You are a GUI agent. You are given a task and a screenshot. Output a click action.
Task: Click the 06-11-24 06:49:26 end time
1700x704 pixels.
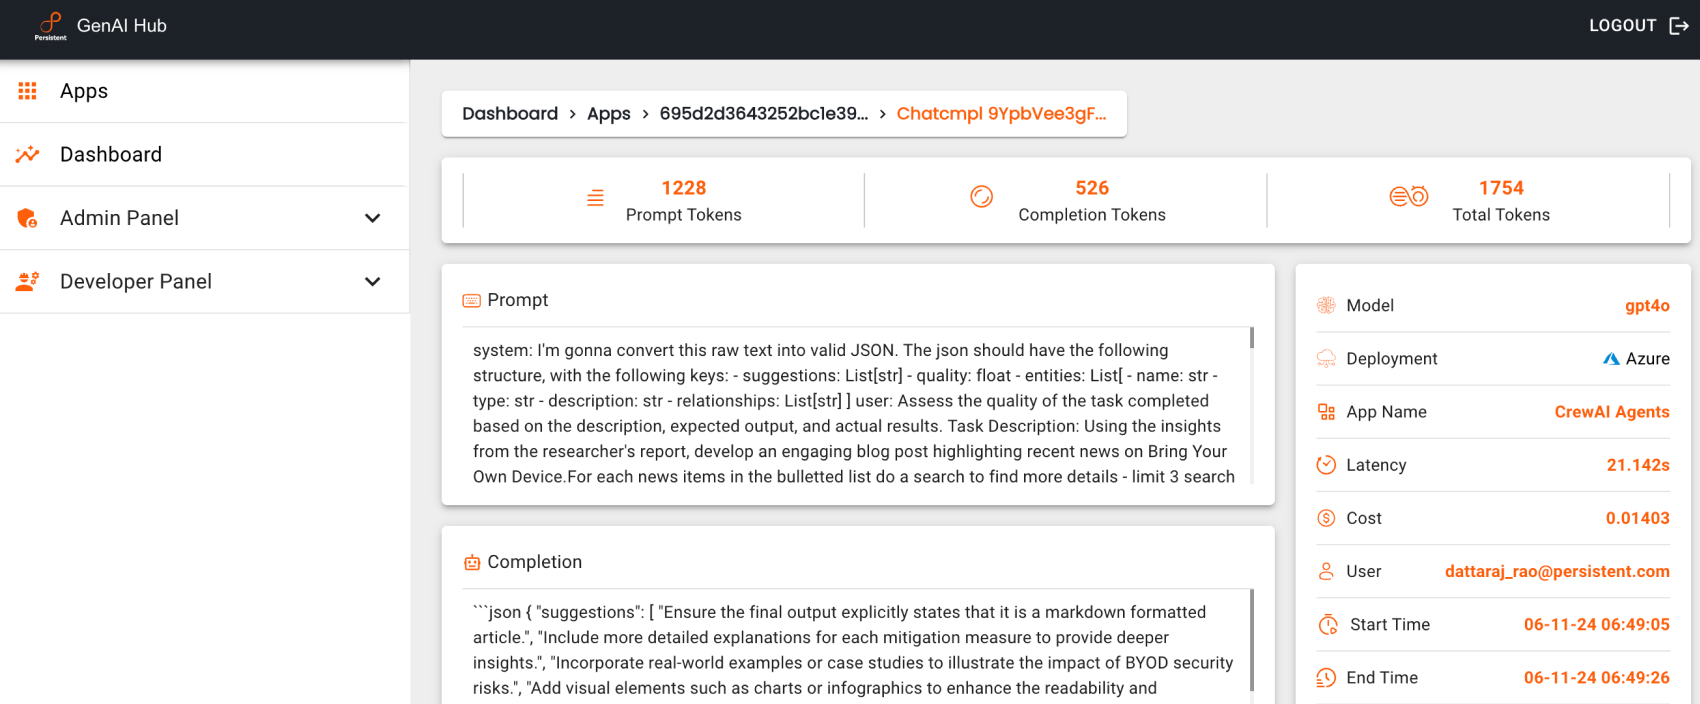[x=1597, y=678]
